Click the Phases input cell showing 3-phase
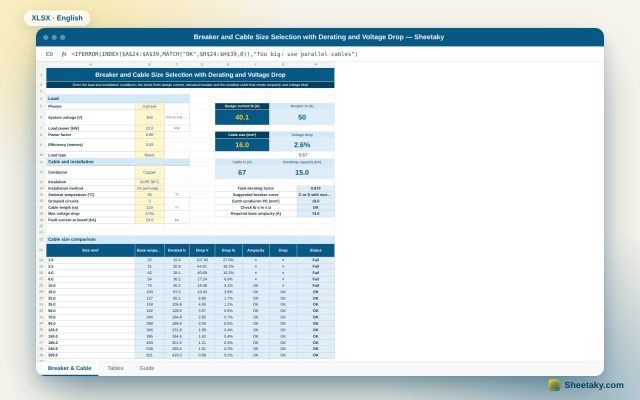640x400 pixels. point(149,106)
